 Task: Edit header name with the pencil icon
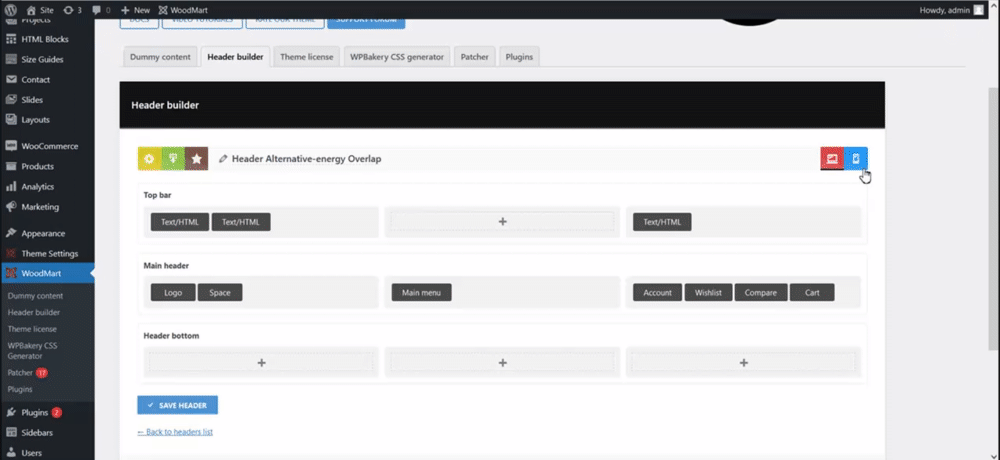pyautogui.click(x=223, y=159)
